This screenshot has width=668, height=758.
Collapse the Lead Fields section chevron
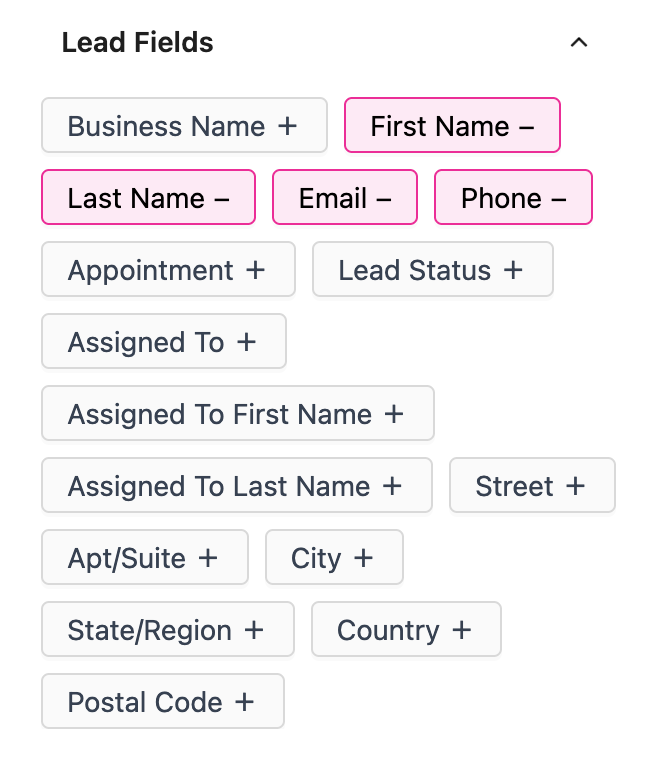click(578, 43)
